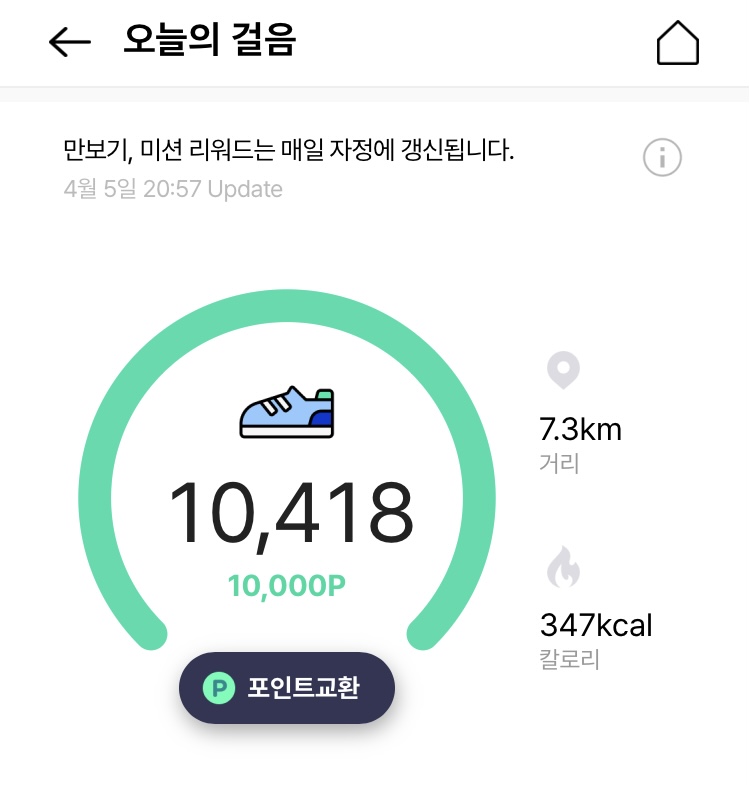Tap the 10,418 step count
The width and height of the screenshot is (749, 785).
[x=290, y=514]
